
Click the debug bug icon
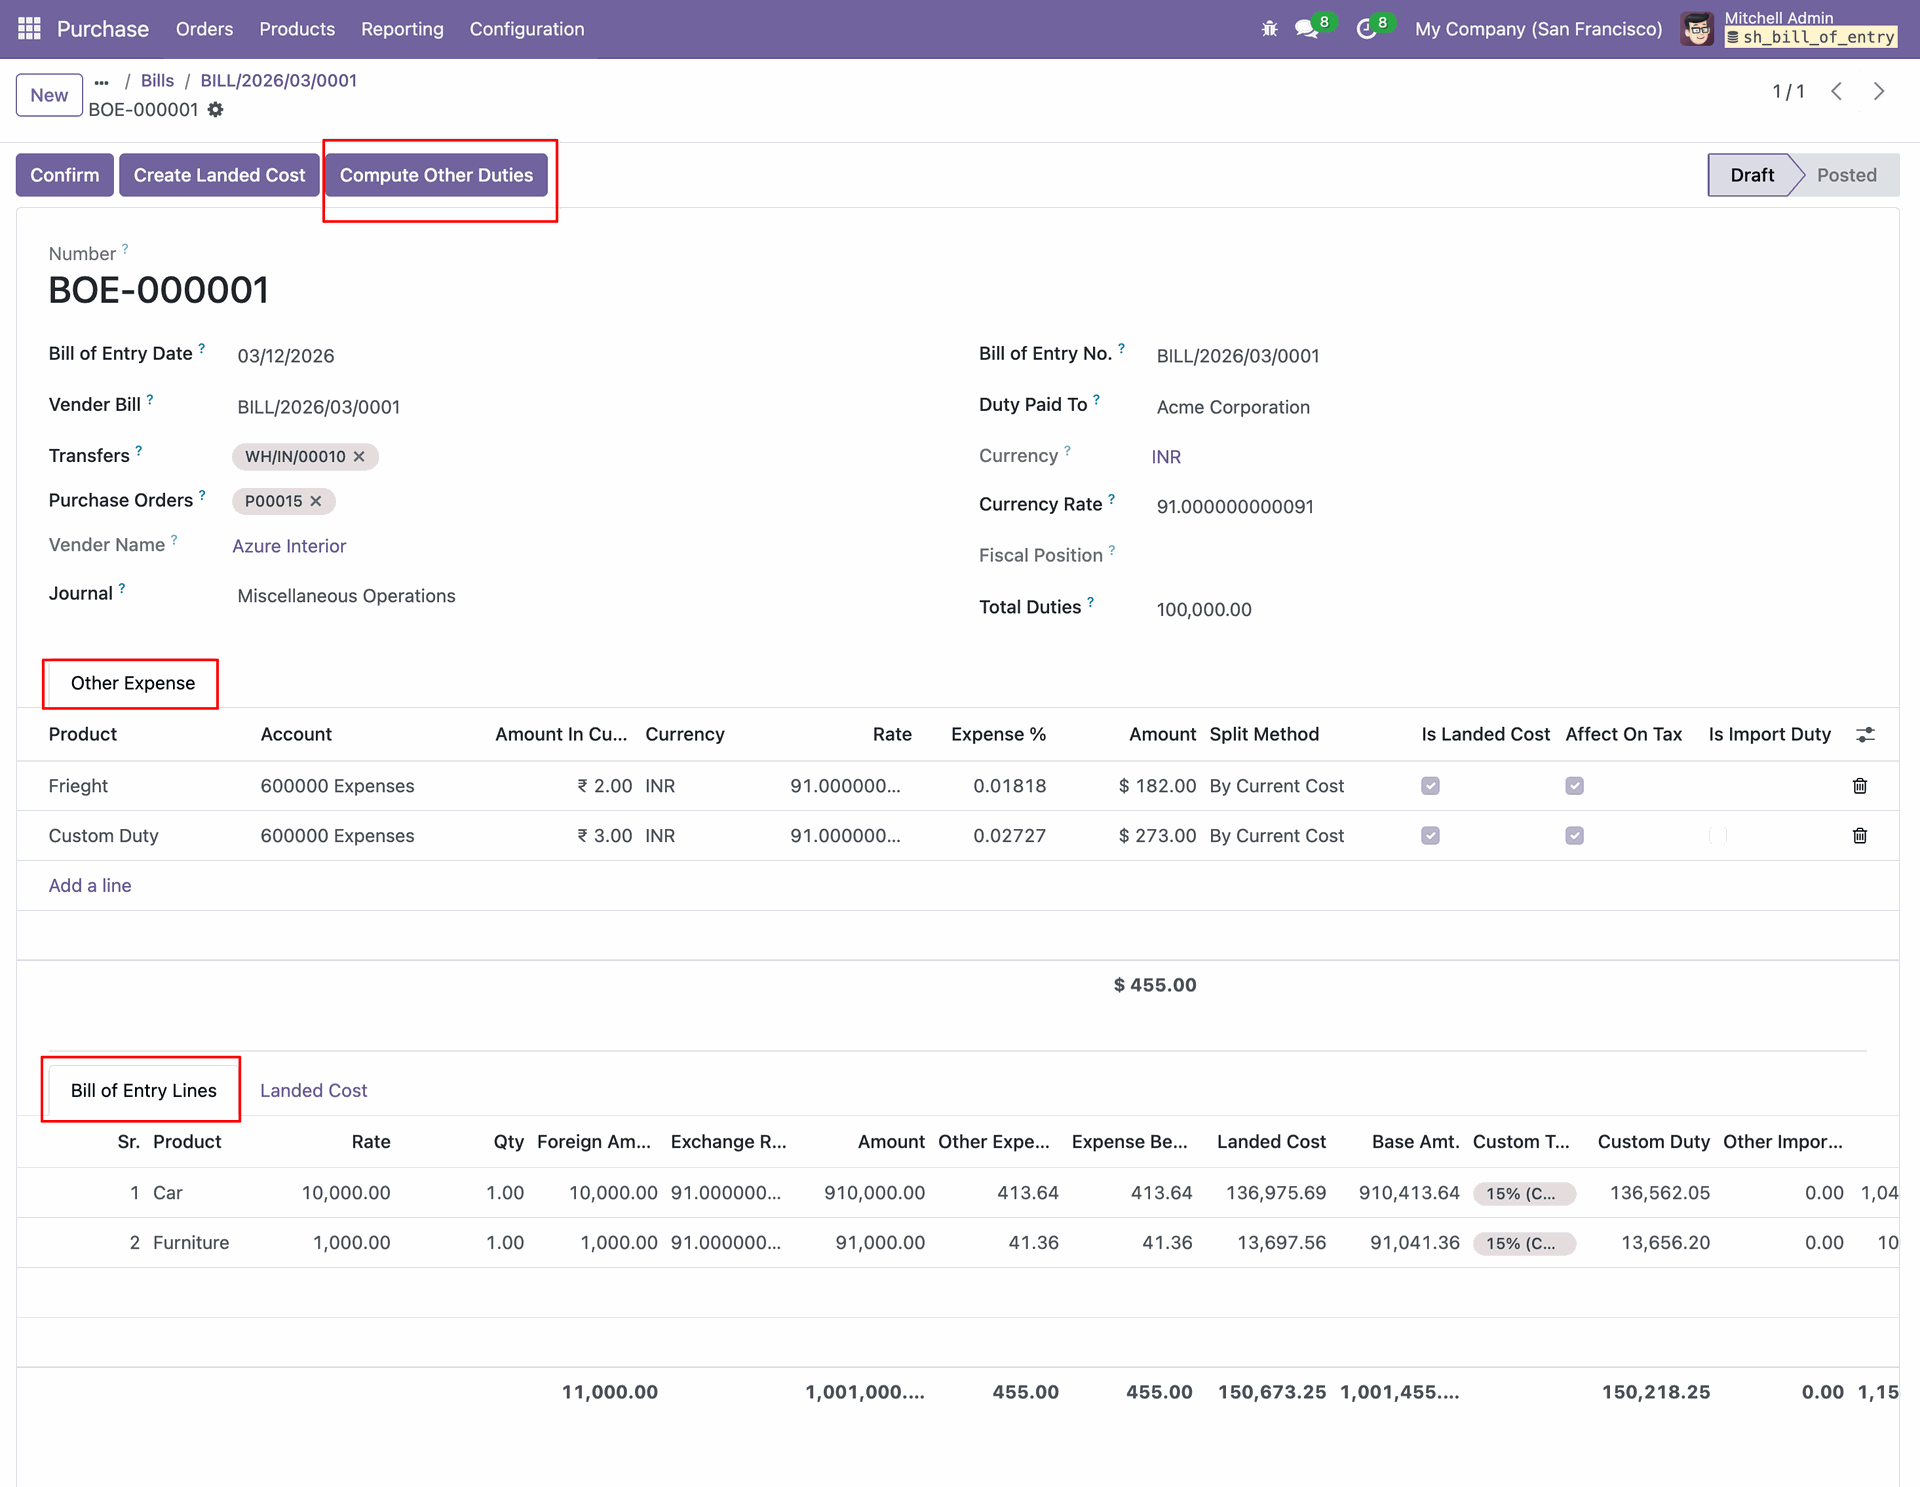[1269, 29]
